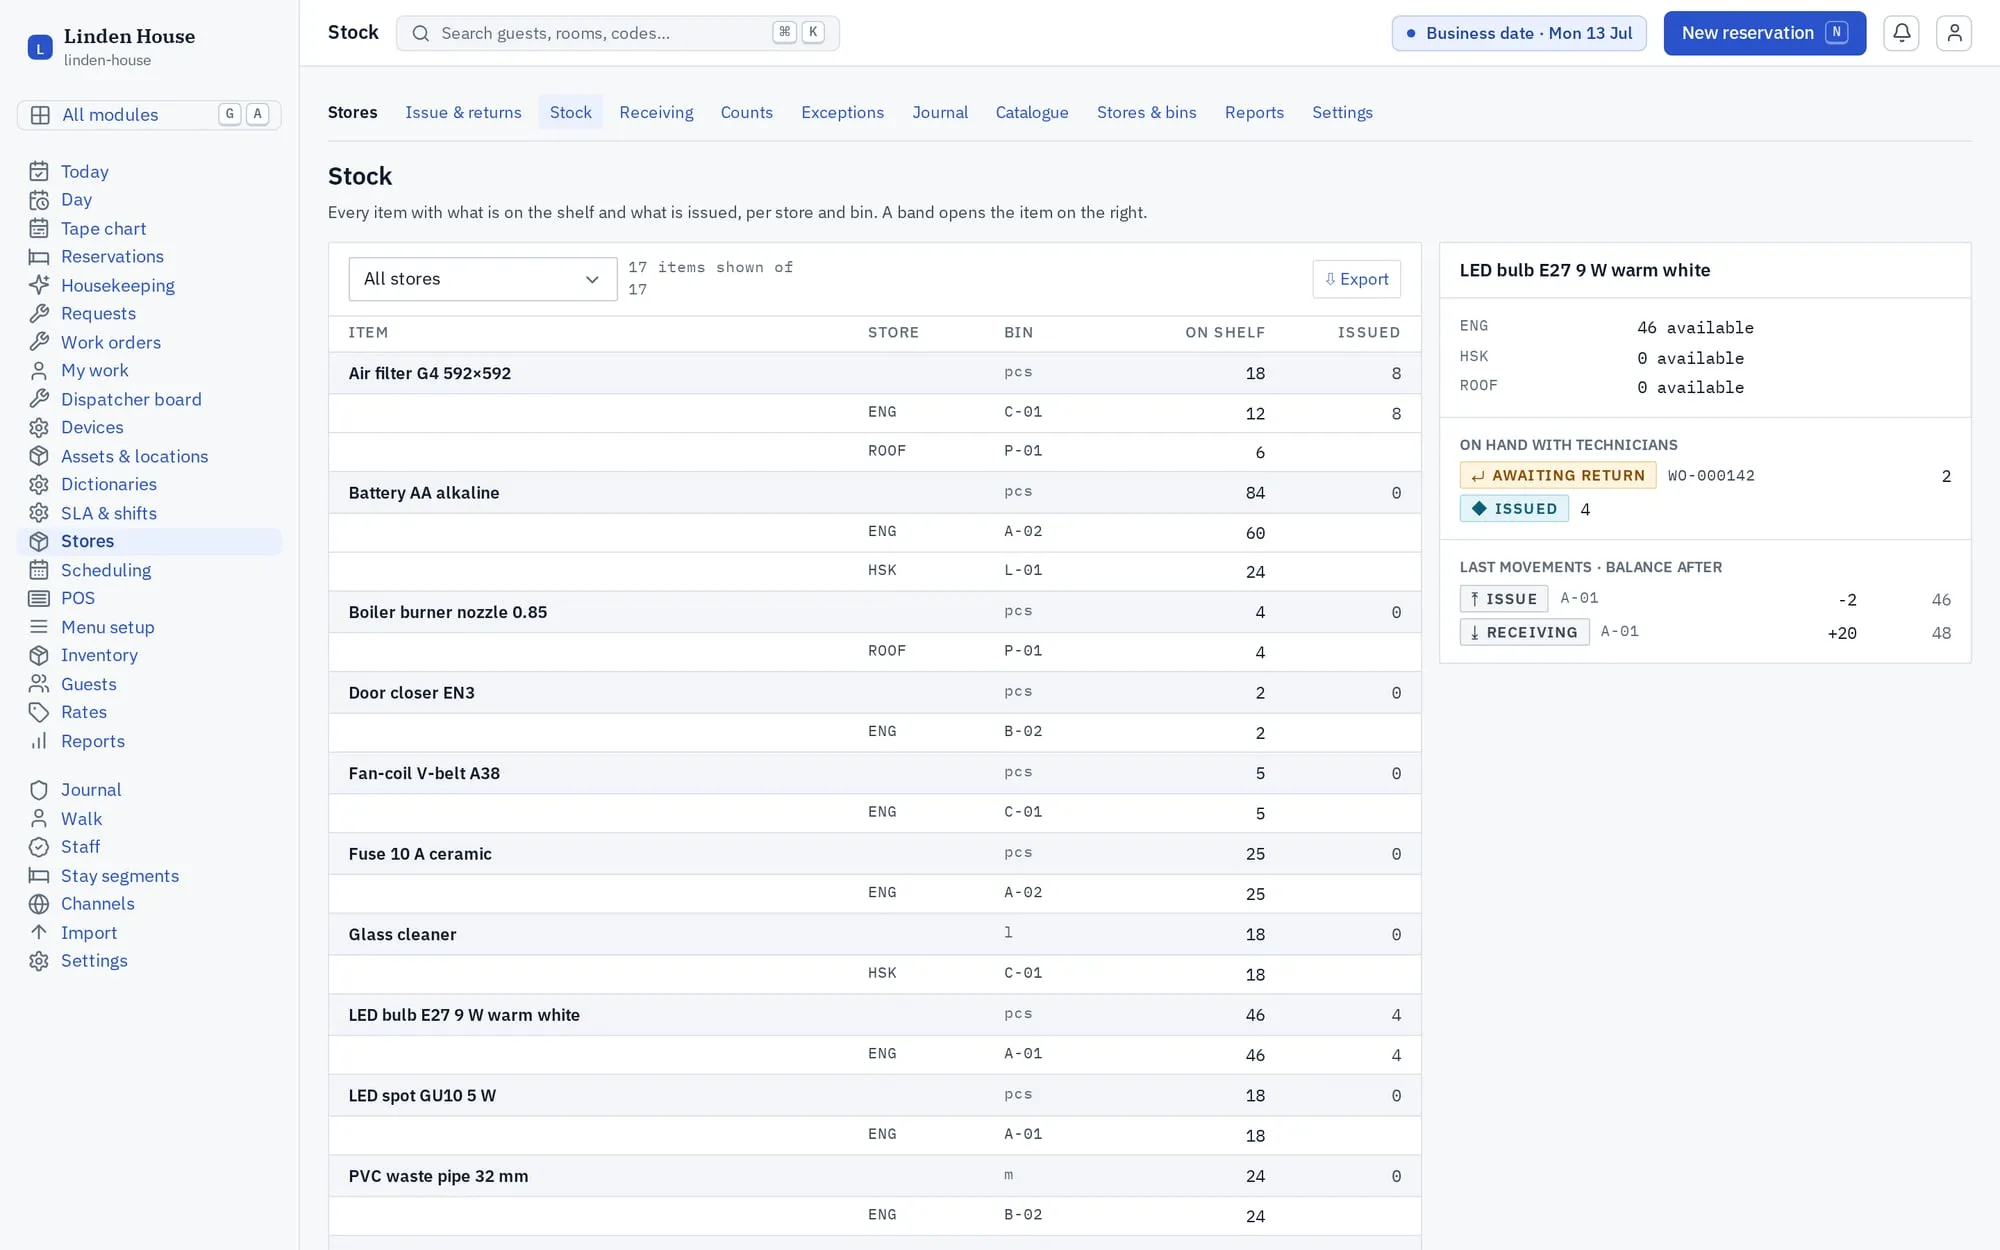Focus the search guests, rooms, codes field
This screenshot has height=1250, width=2000.
click(x=617, y=33)
